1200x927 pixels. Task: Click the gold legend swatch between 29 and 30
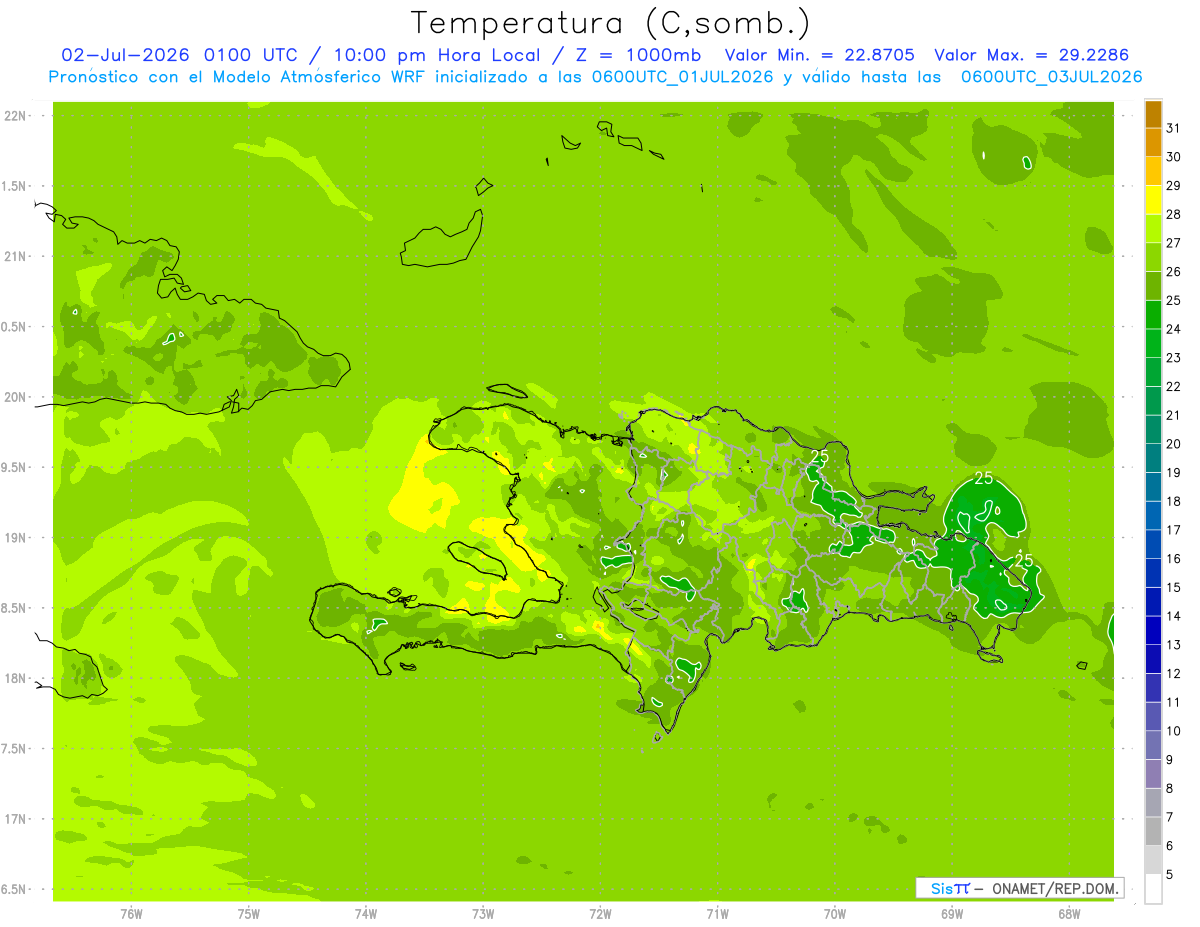tap(1153, 172)
